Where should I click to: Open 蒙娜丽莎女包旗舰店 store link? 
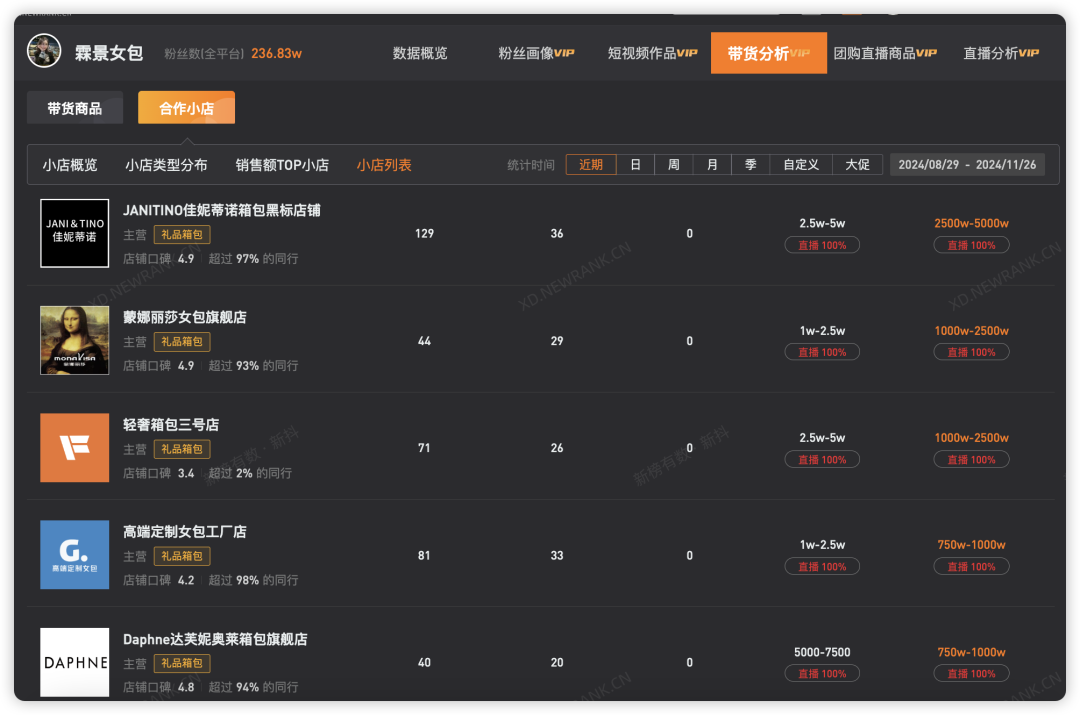pos(185,317)
